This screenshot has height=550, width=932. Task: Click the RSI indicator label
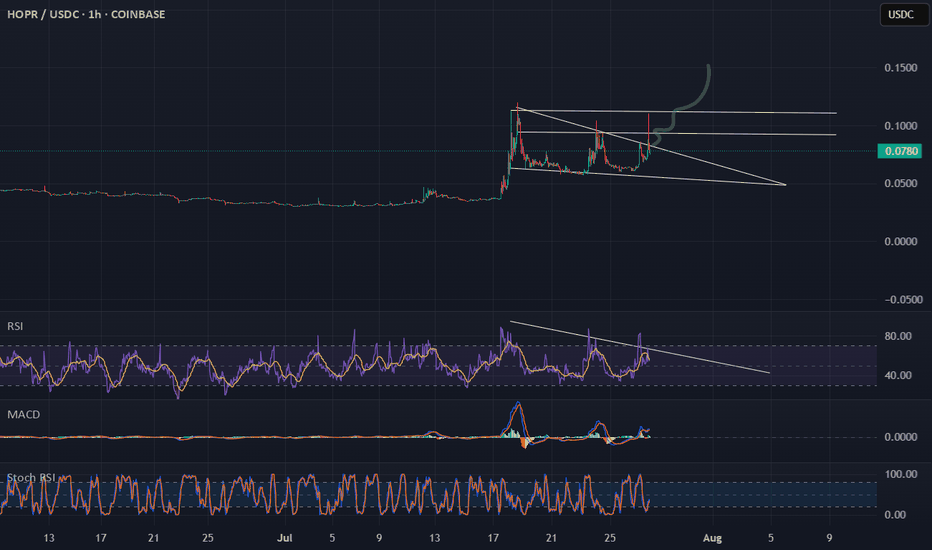pyautogui.click(x=15, y=326)
